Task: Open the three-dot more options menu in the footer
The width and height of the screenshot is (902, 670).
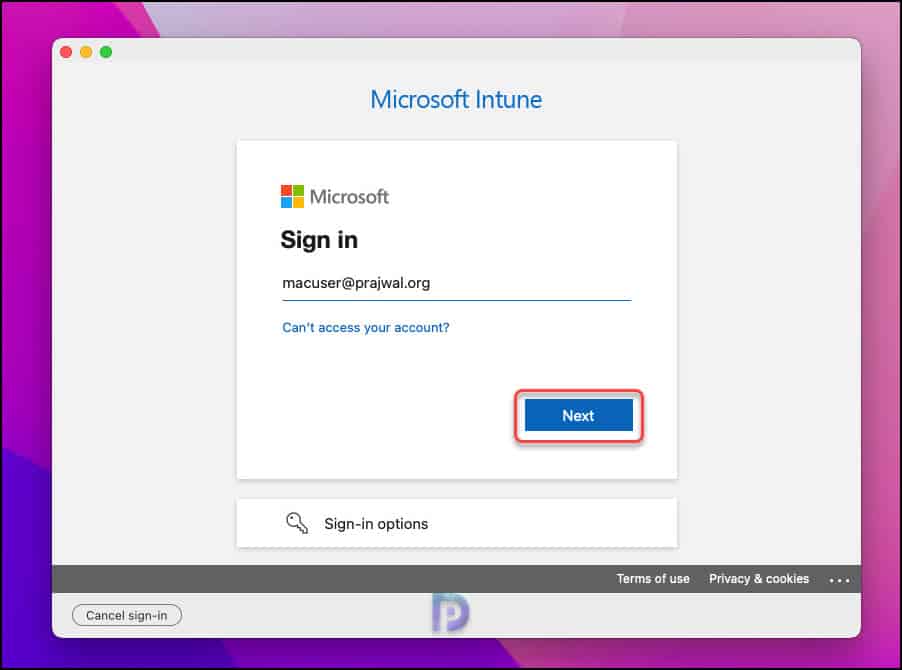Action: tap(839, 580)
